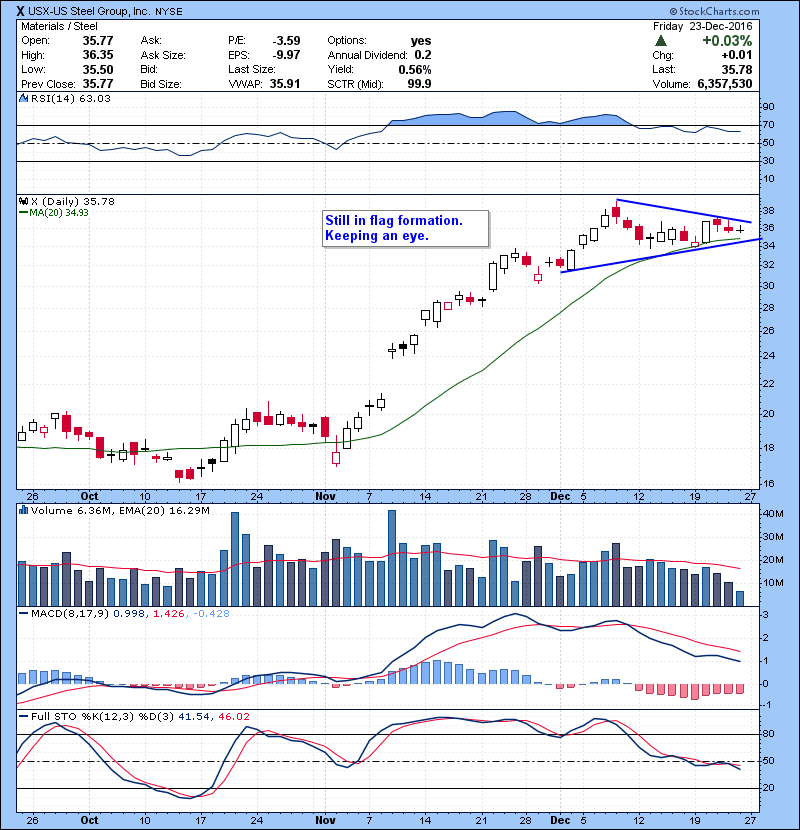Screen dimensions: 800x830
Task: Click the MACD(8,17,9) panel legend icon
Action: tap(23, 613)
